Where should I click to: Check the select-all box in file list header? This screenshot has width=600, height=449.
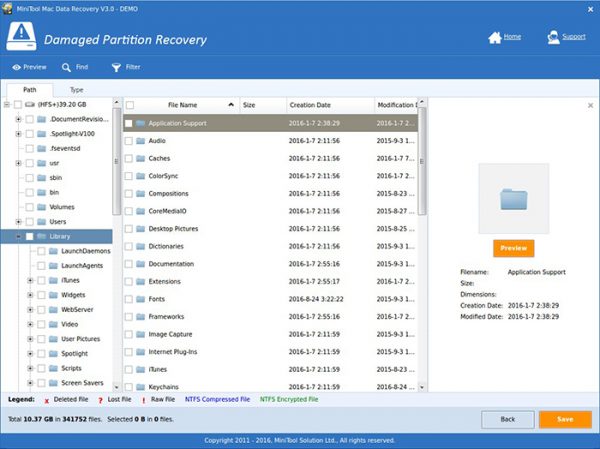(x=130, y=105)
